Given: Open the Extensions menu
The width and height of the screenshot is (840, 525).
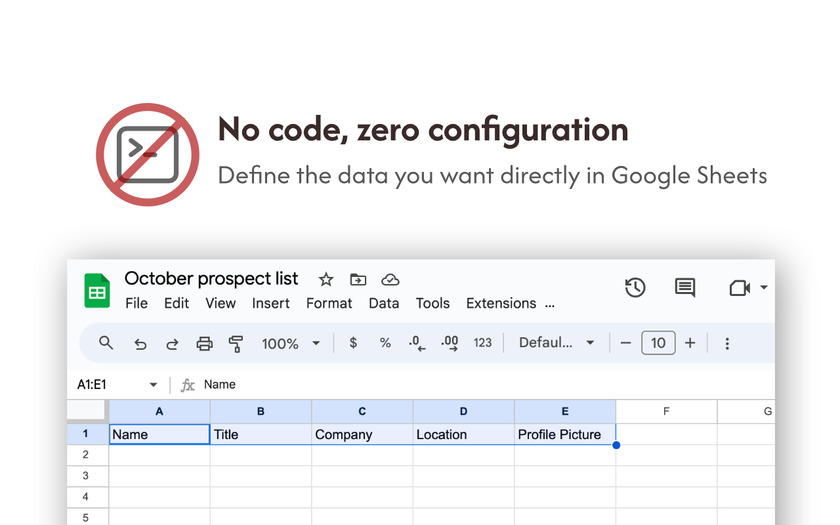Looking at the screenshot, I should [501, 303].
